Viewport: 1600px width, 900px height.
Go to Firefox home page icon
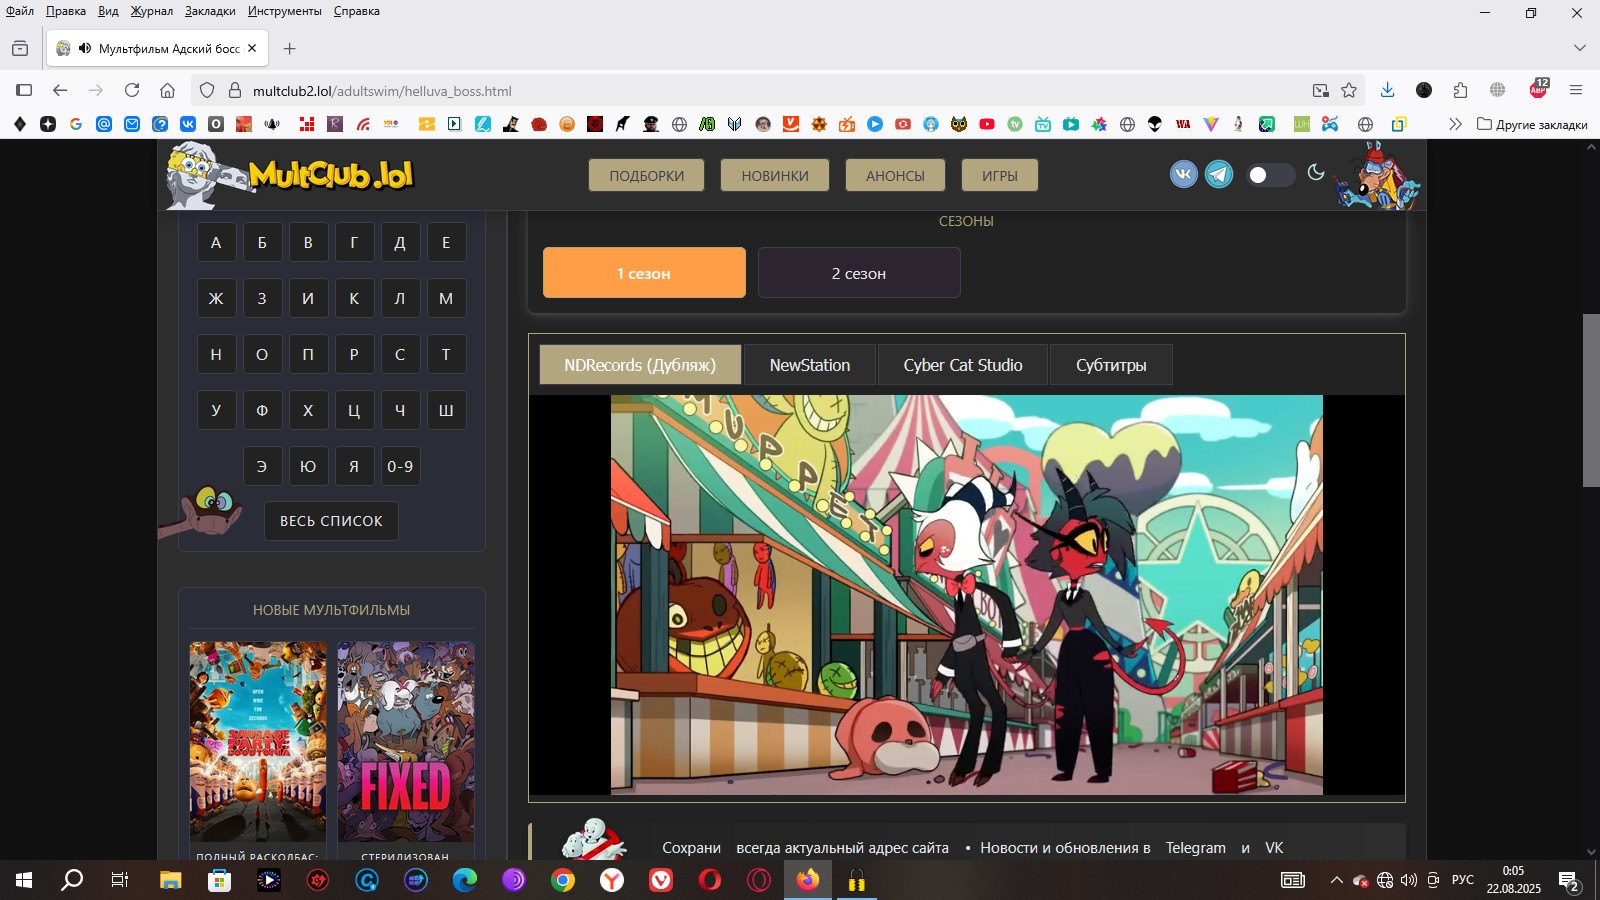click(168, 90)
